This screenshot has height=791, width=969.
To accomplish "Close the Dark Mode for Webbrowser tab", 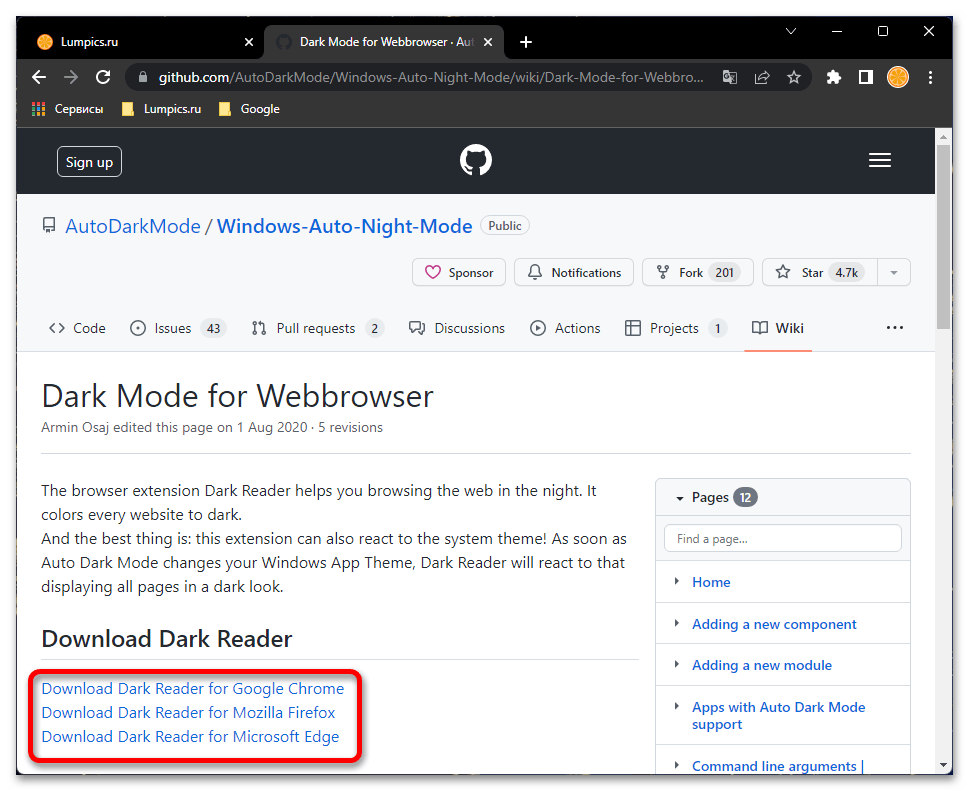I will coord(488,42).
